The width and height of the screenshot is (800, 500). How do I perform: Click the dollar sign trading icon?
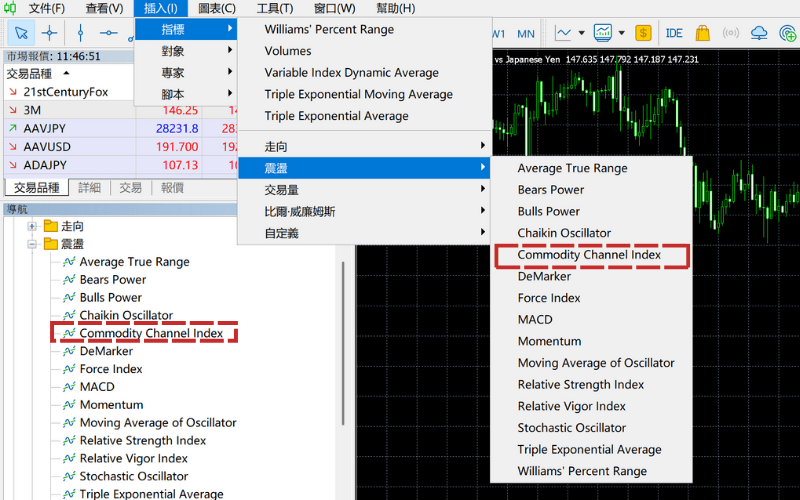point(642,33)
